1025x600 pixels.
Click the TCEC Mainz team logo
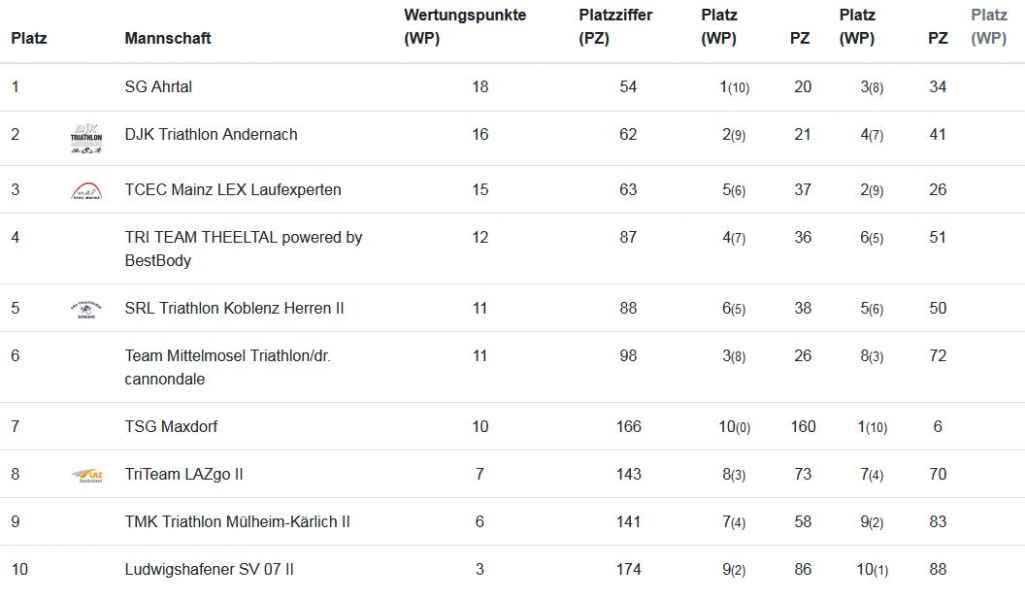[x=86, y=190]
